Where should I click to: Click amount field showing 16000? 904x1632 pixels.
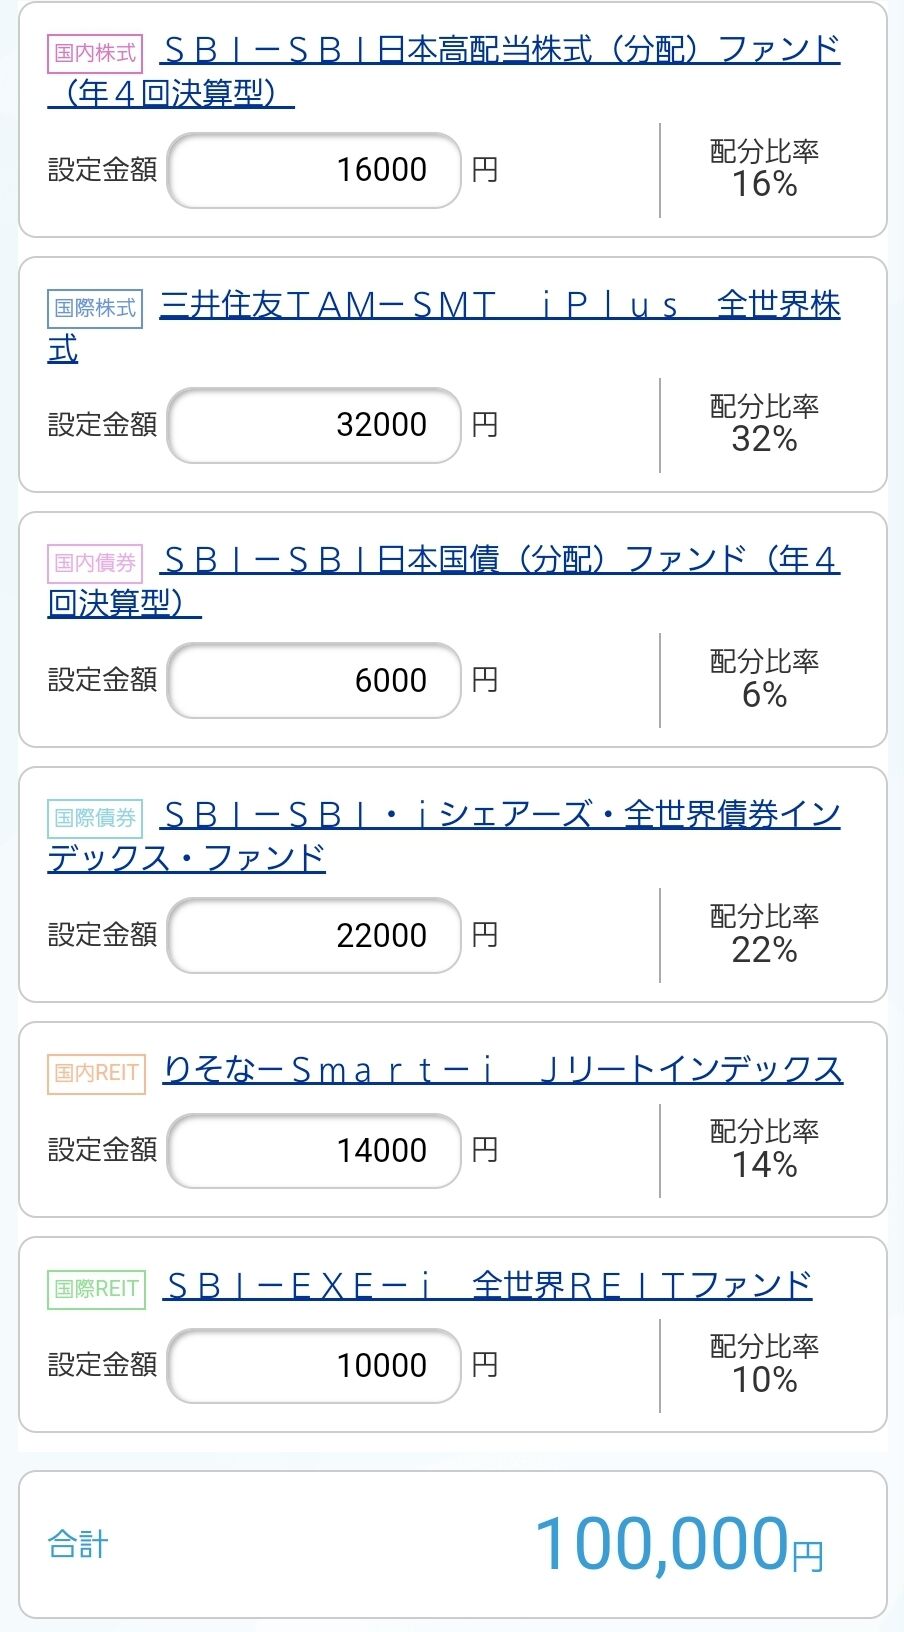pyautogui.click(x=314, y=170)
